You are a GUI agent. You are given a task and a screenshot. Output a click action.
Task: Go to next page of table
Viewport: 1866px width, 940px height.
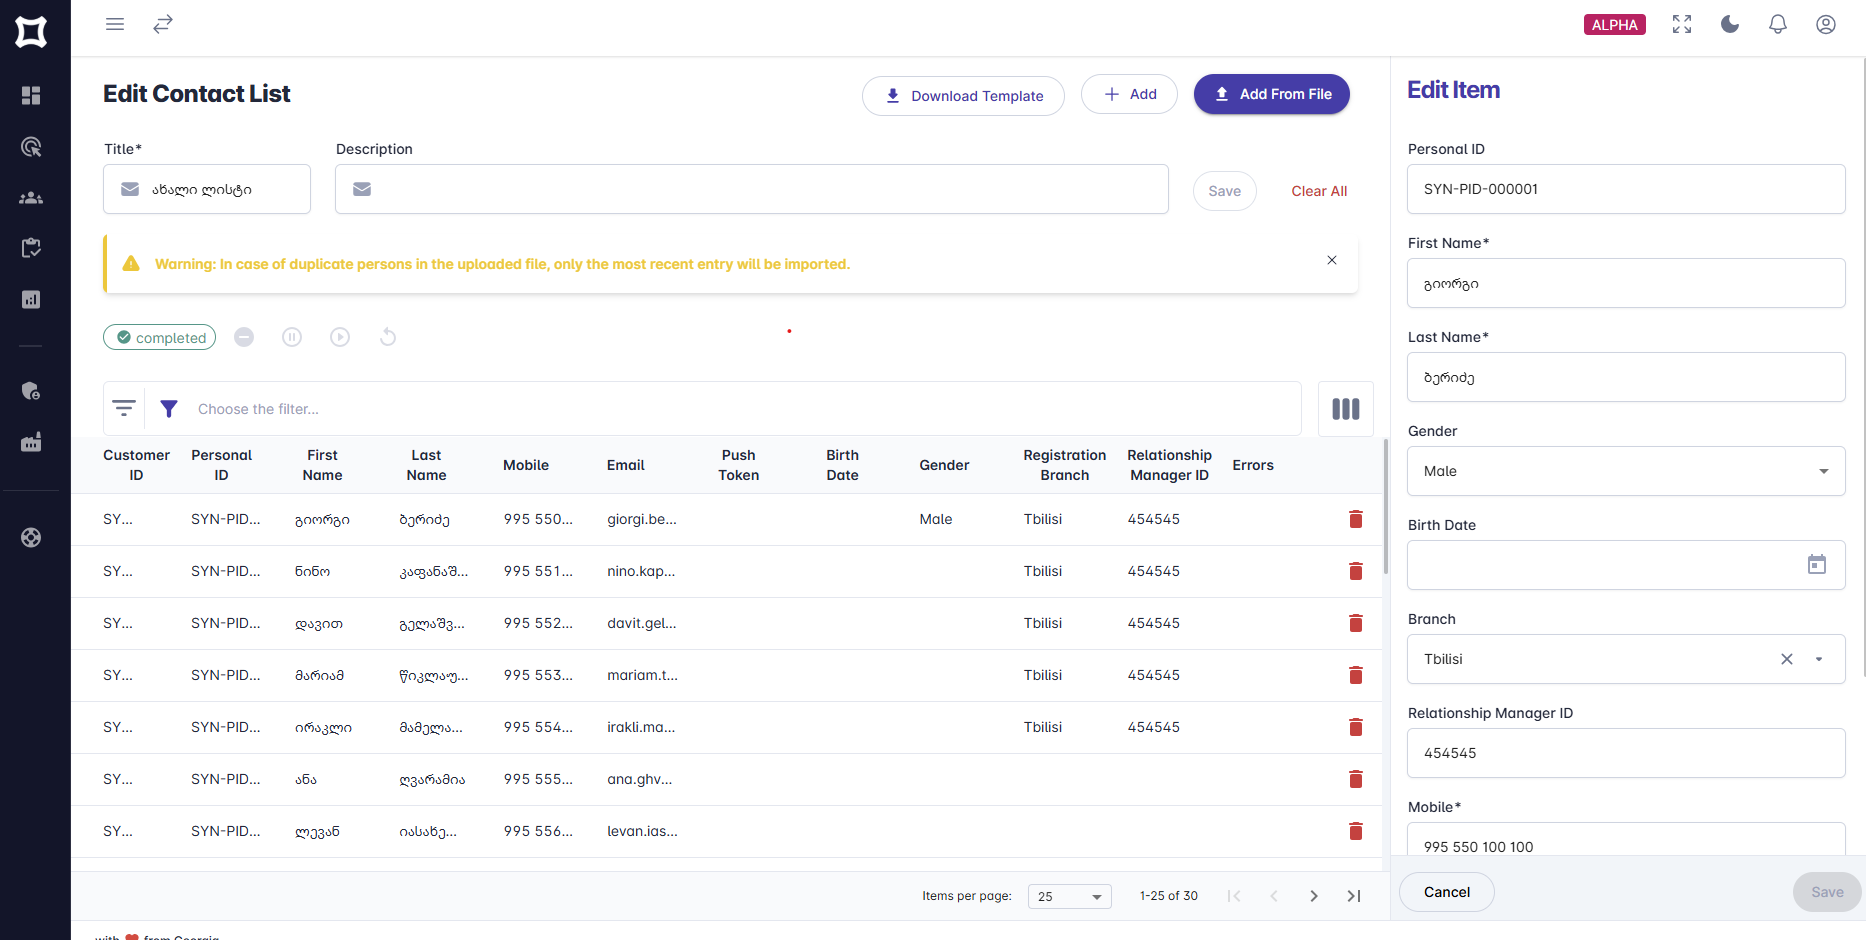pyautogui.click(x=1314, y=896)
